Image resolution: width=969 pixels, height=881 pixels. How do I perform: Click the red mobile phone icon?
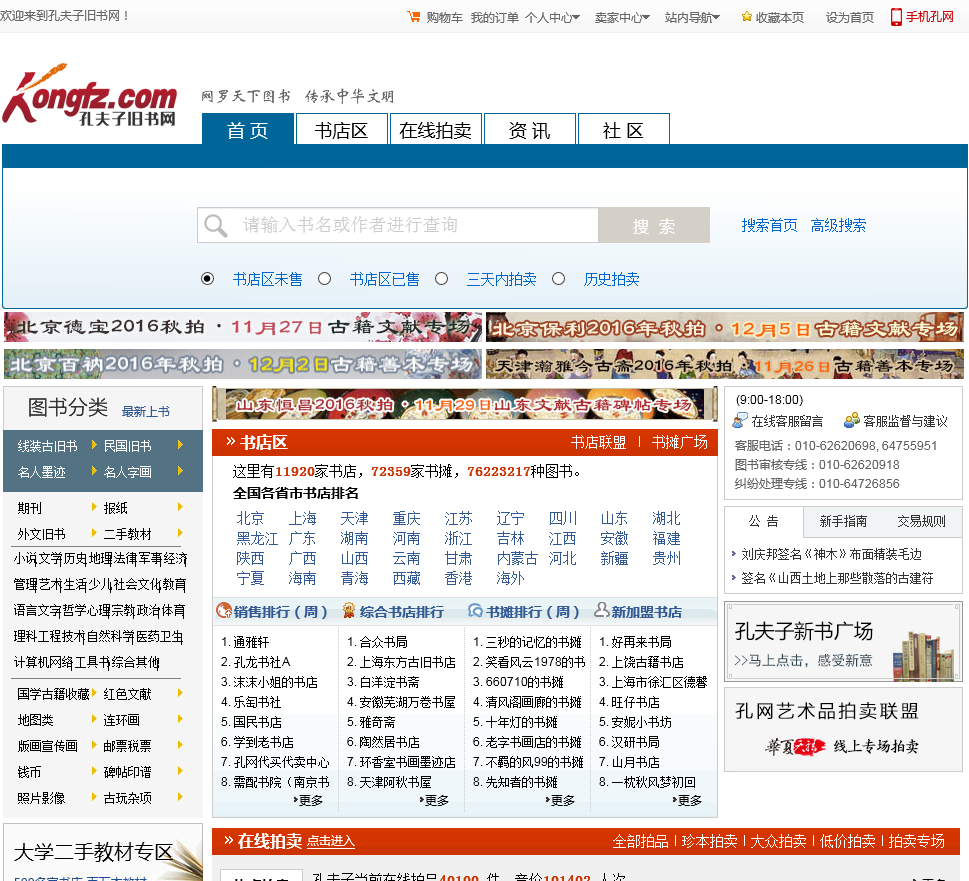(x=895, y=17)
